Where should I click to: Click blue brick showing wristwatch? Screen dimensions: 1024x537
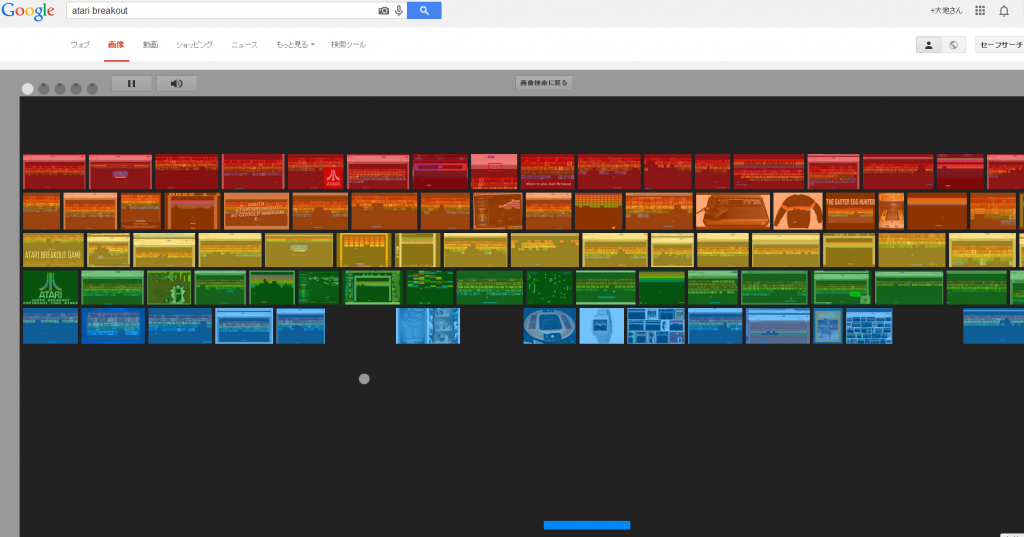601,326
